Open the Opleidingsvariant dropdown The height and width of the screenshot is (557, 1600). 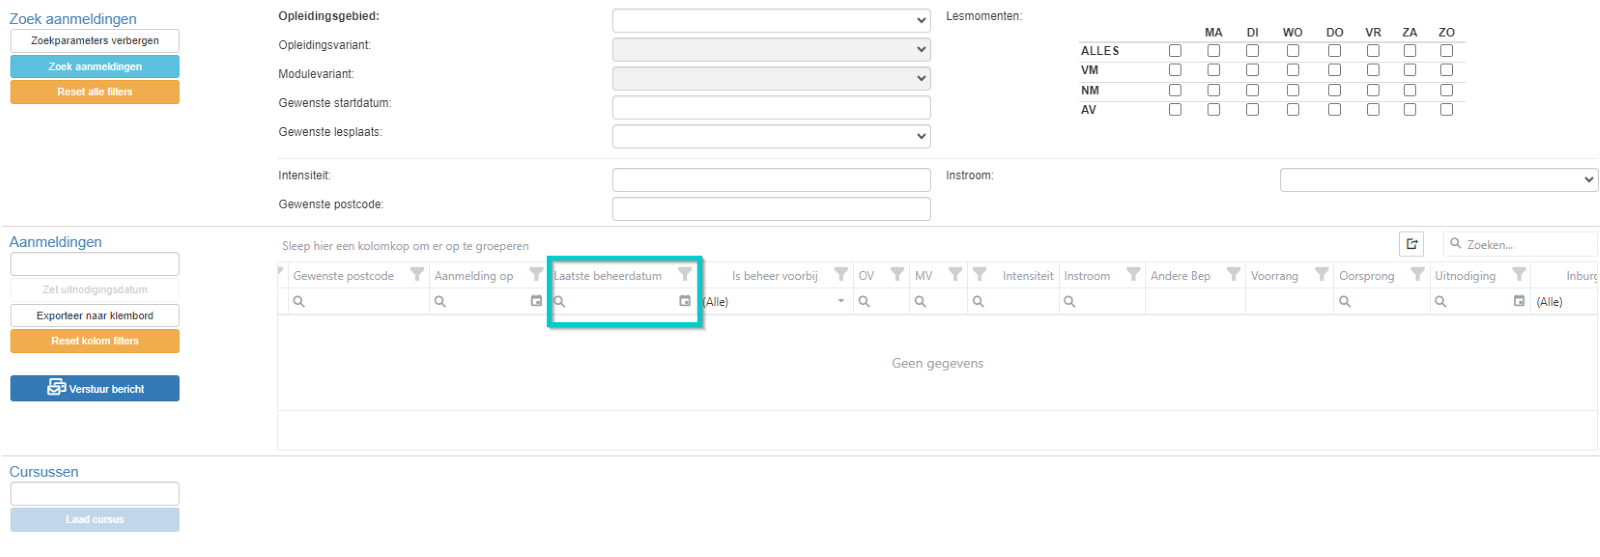click(x=771, y=49)
